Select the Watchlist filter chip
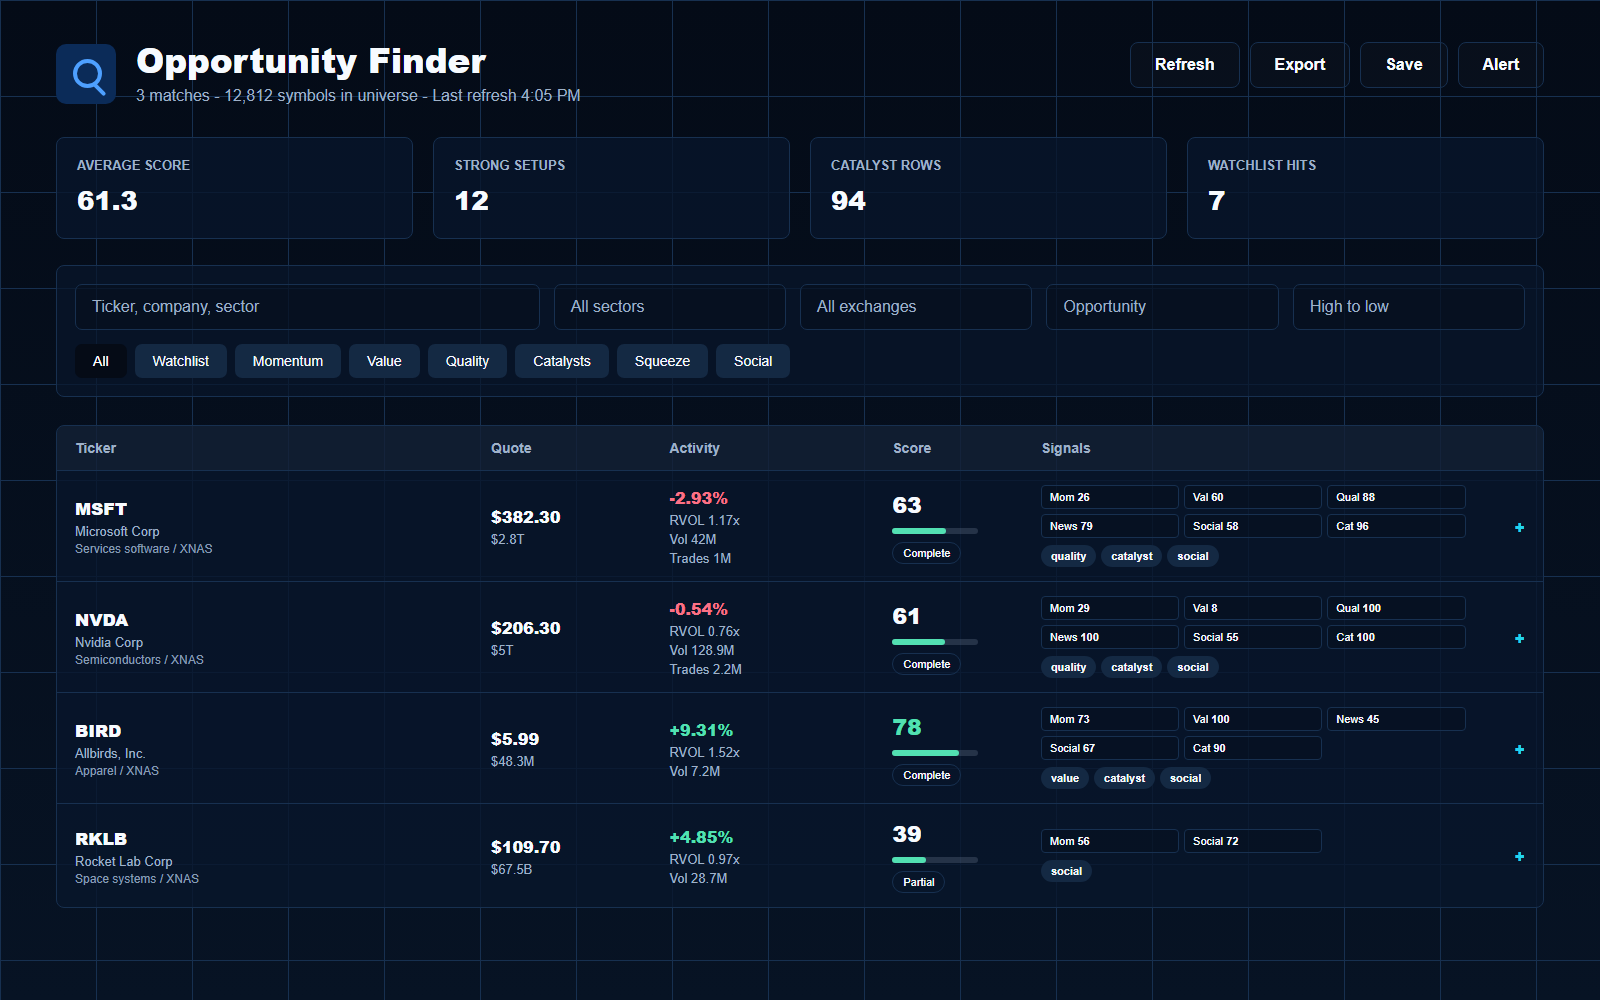Viewport: 1600px width, 1000px height. pyautogui.click(x=181, y=361)
